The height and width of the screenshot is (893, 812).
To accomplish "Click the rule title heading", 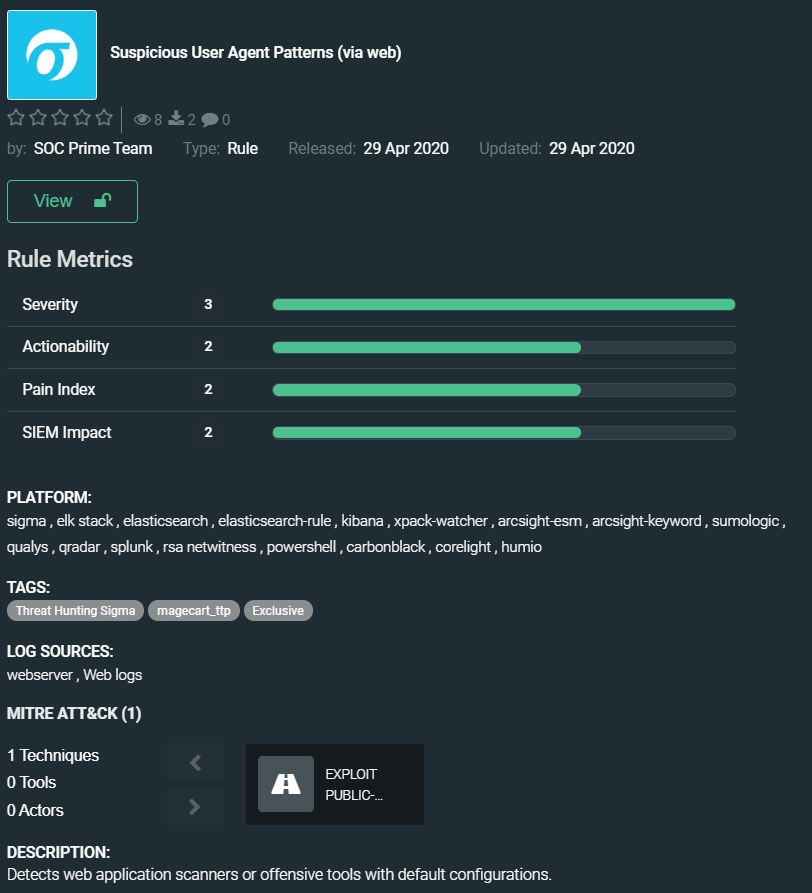I will pyautogui.click(x=255, y=53).
